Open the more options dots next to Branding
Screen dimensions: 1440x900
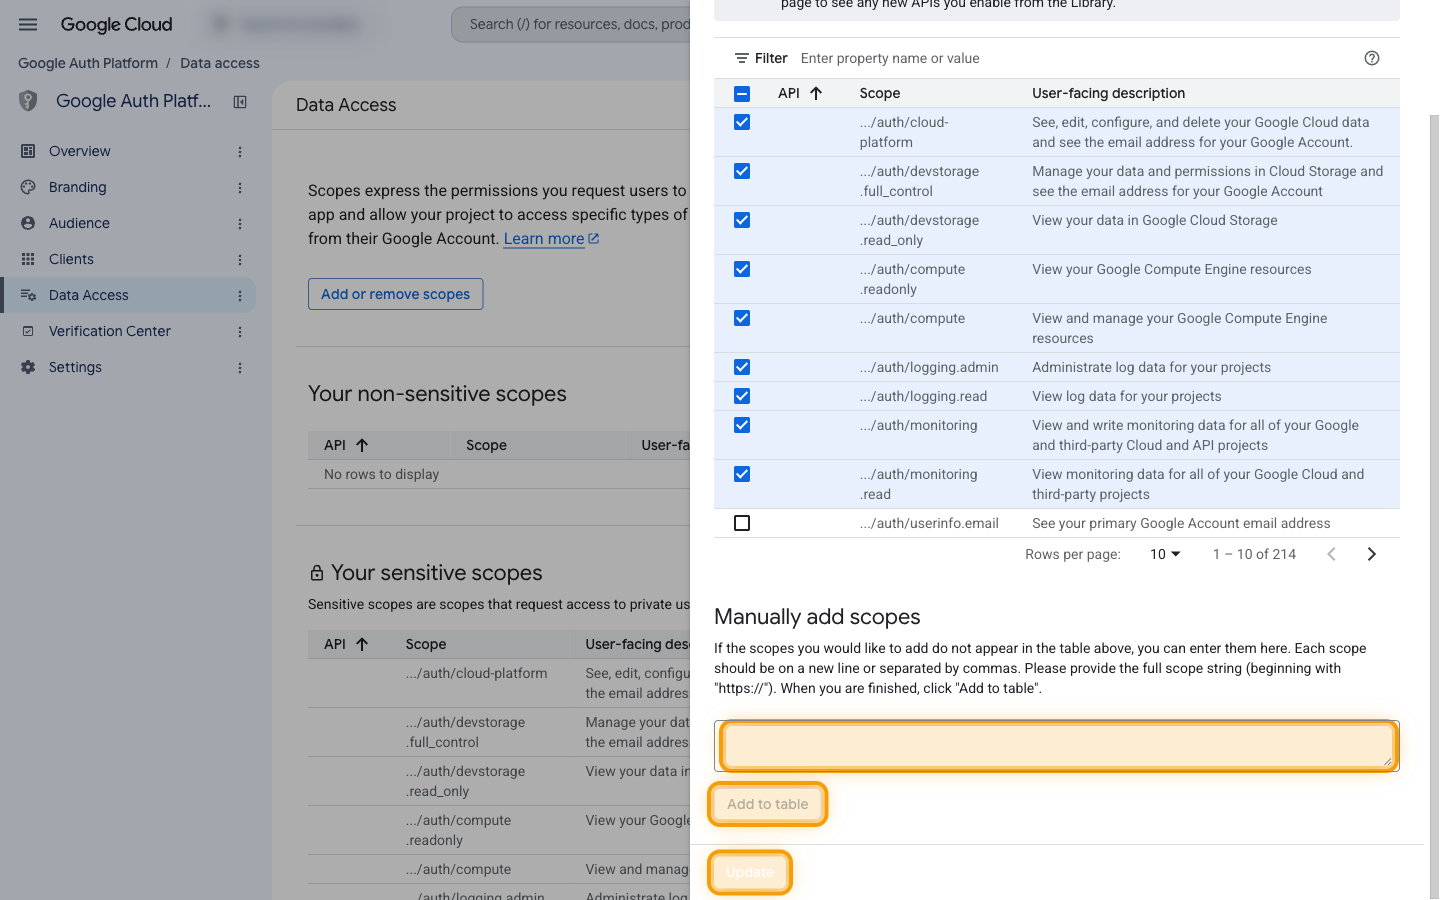(240, 187)
